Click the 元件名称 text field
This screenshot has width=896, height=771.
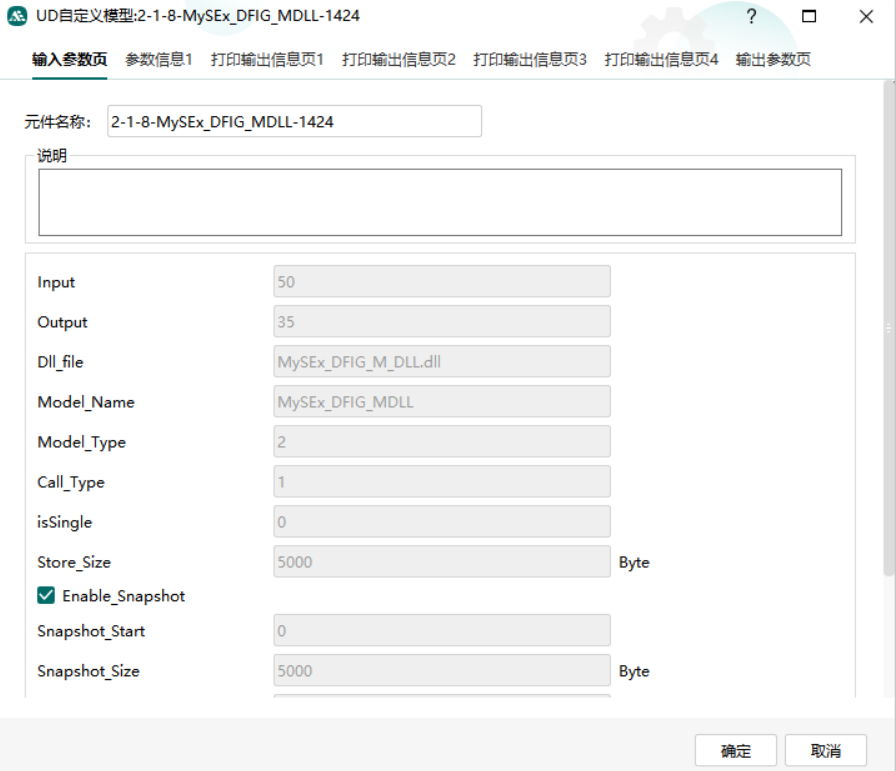click(x=294, y=122)
